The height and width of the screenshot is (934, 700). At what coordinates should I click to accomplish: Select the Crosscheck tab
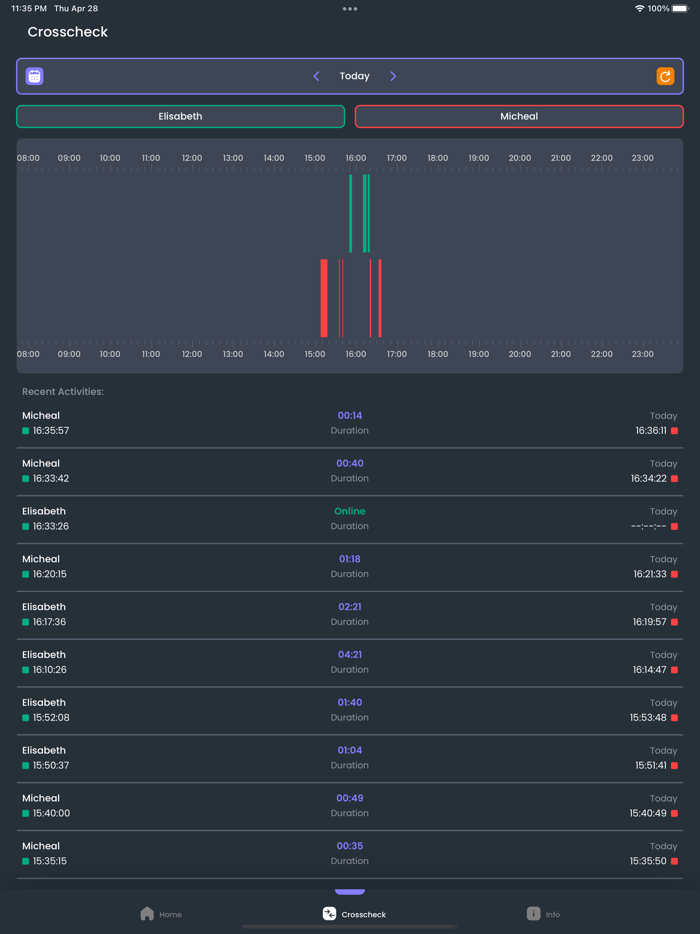(354, 913)
